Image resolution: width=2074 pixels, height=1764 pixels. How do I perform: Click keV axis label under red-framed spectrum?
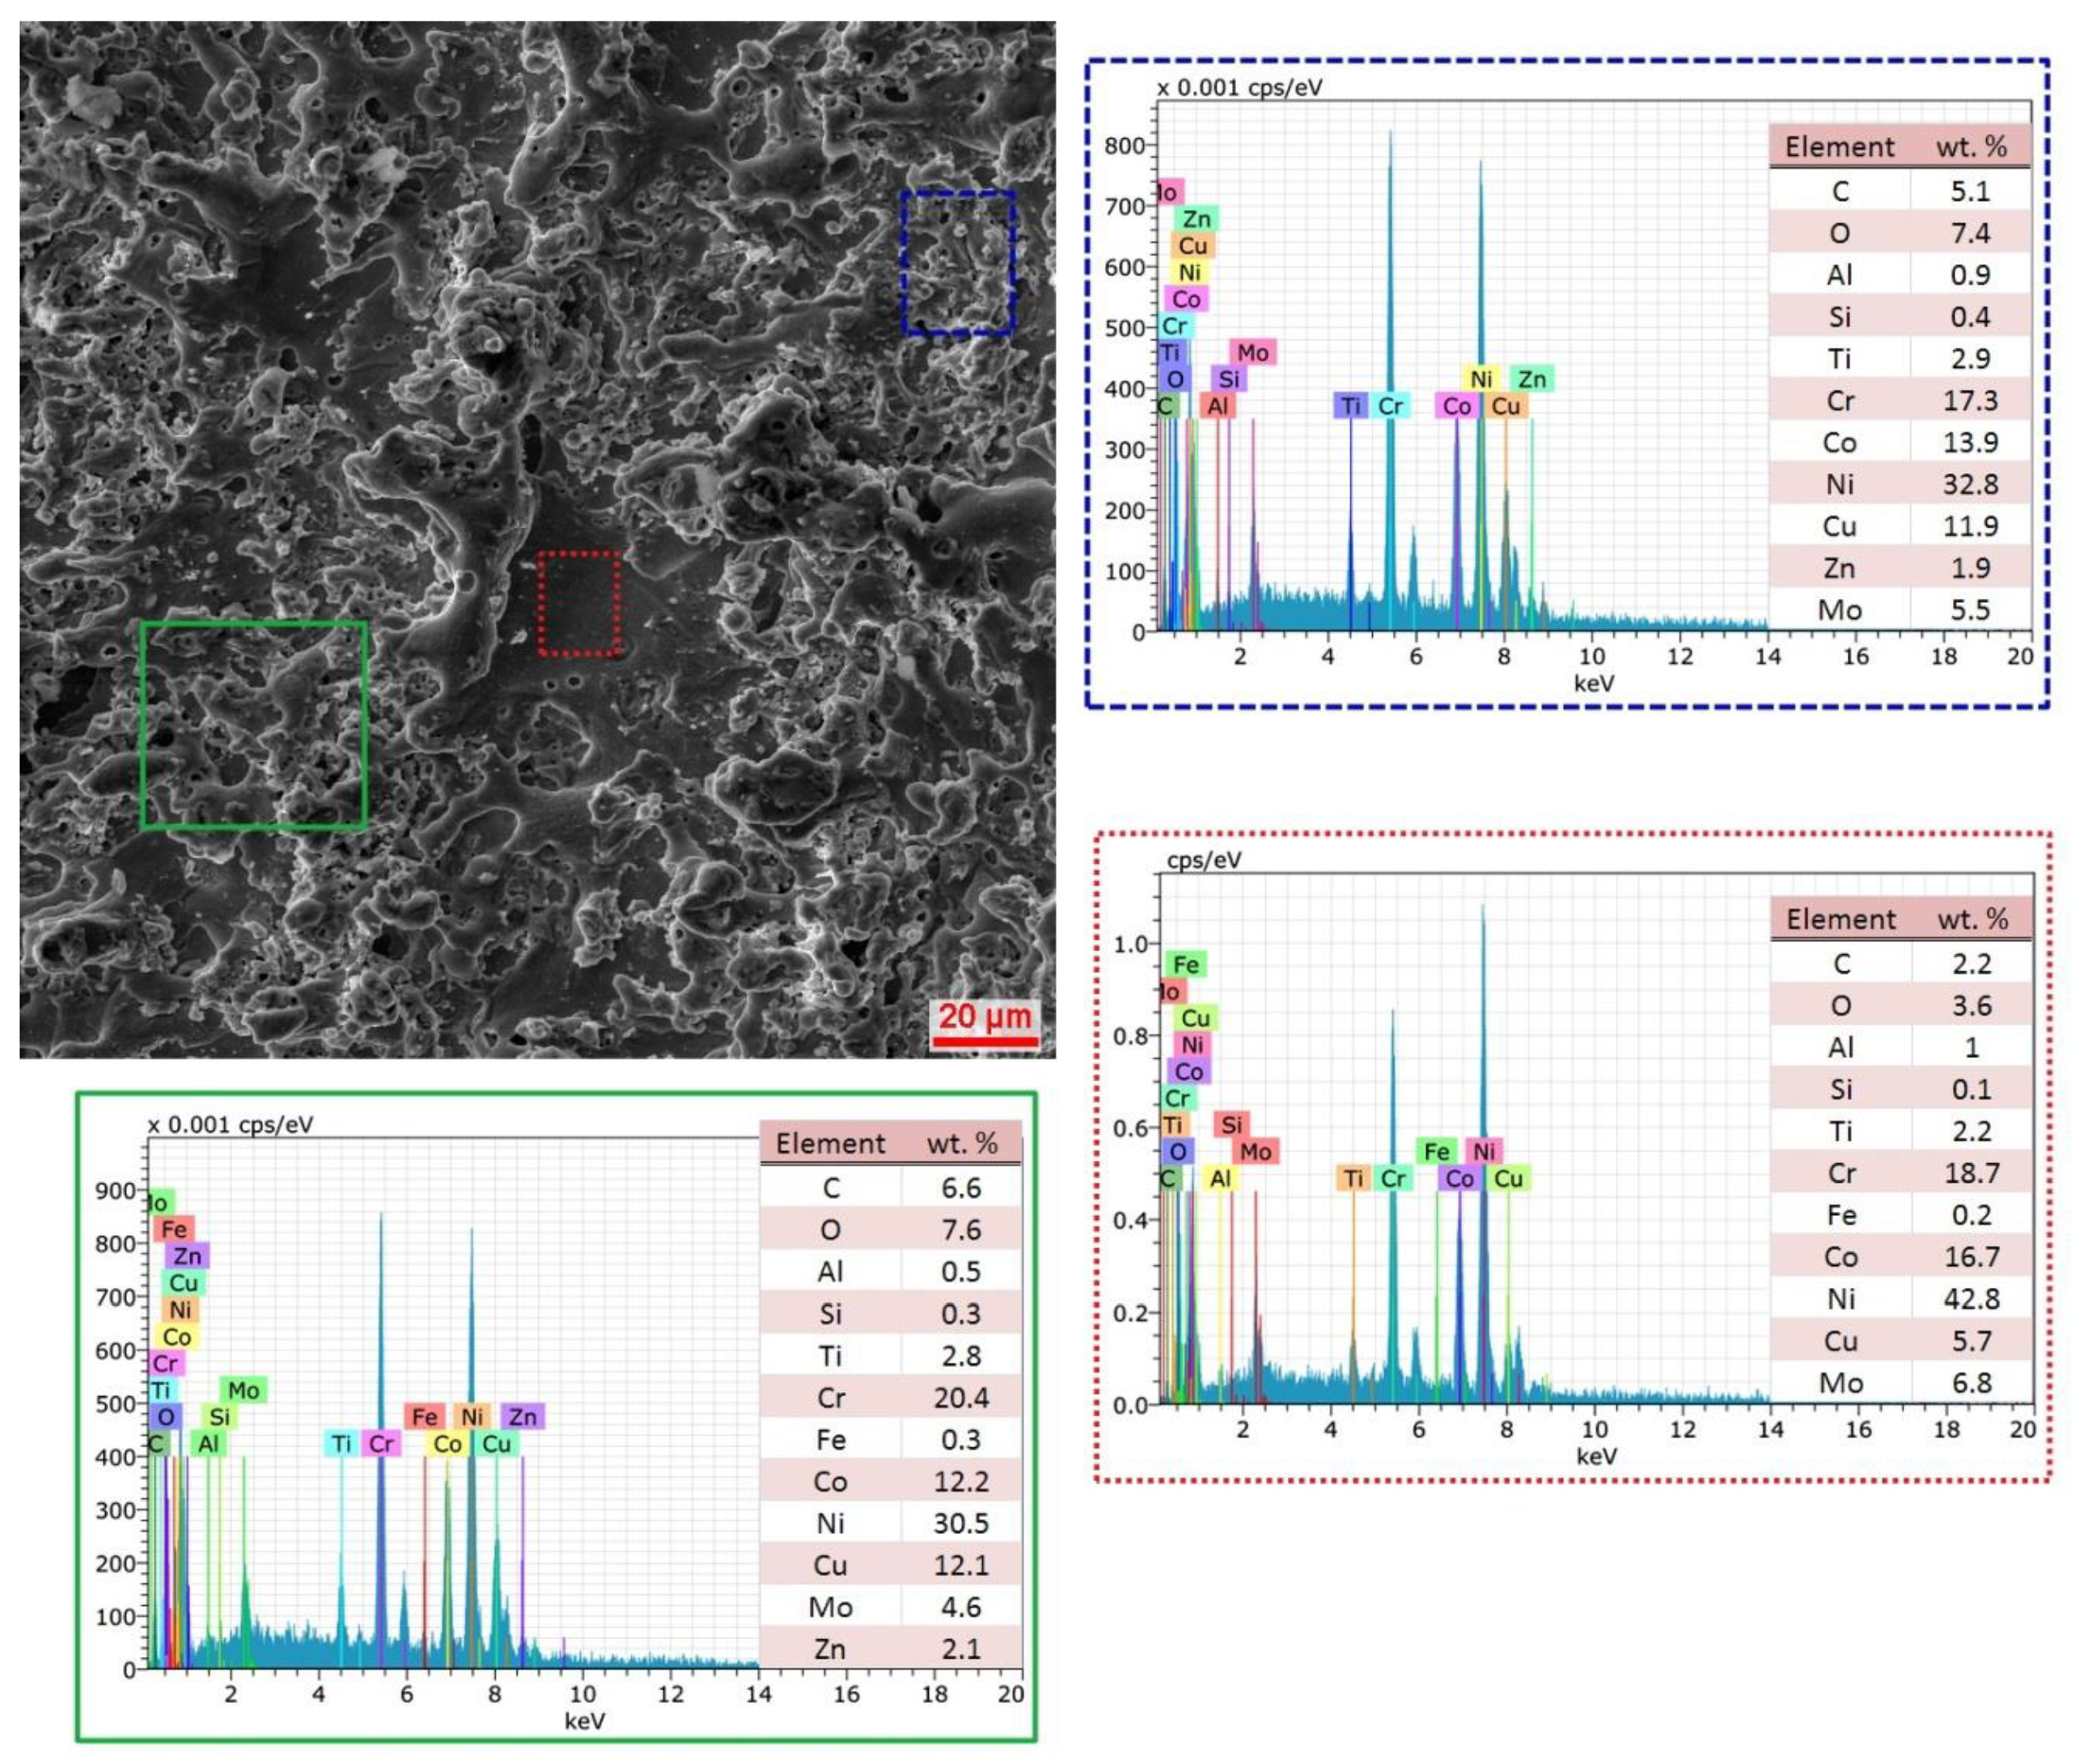pos(1595,1457)
